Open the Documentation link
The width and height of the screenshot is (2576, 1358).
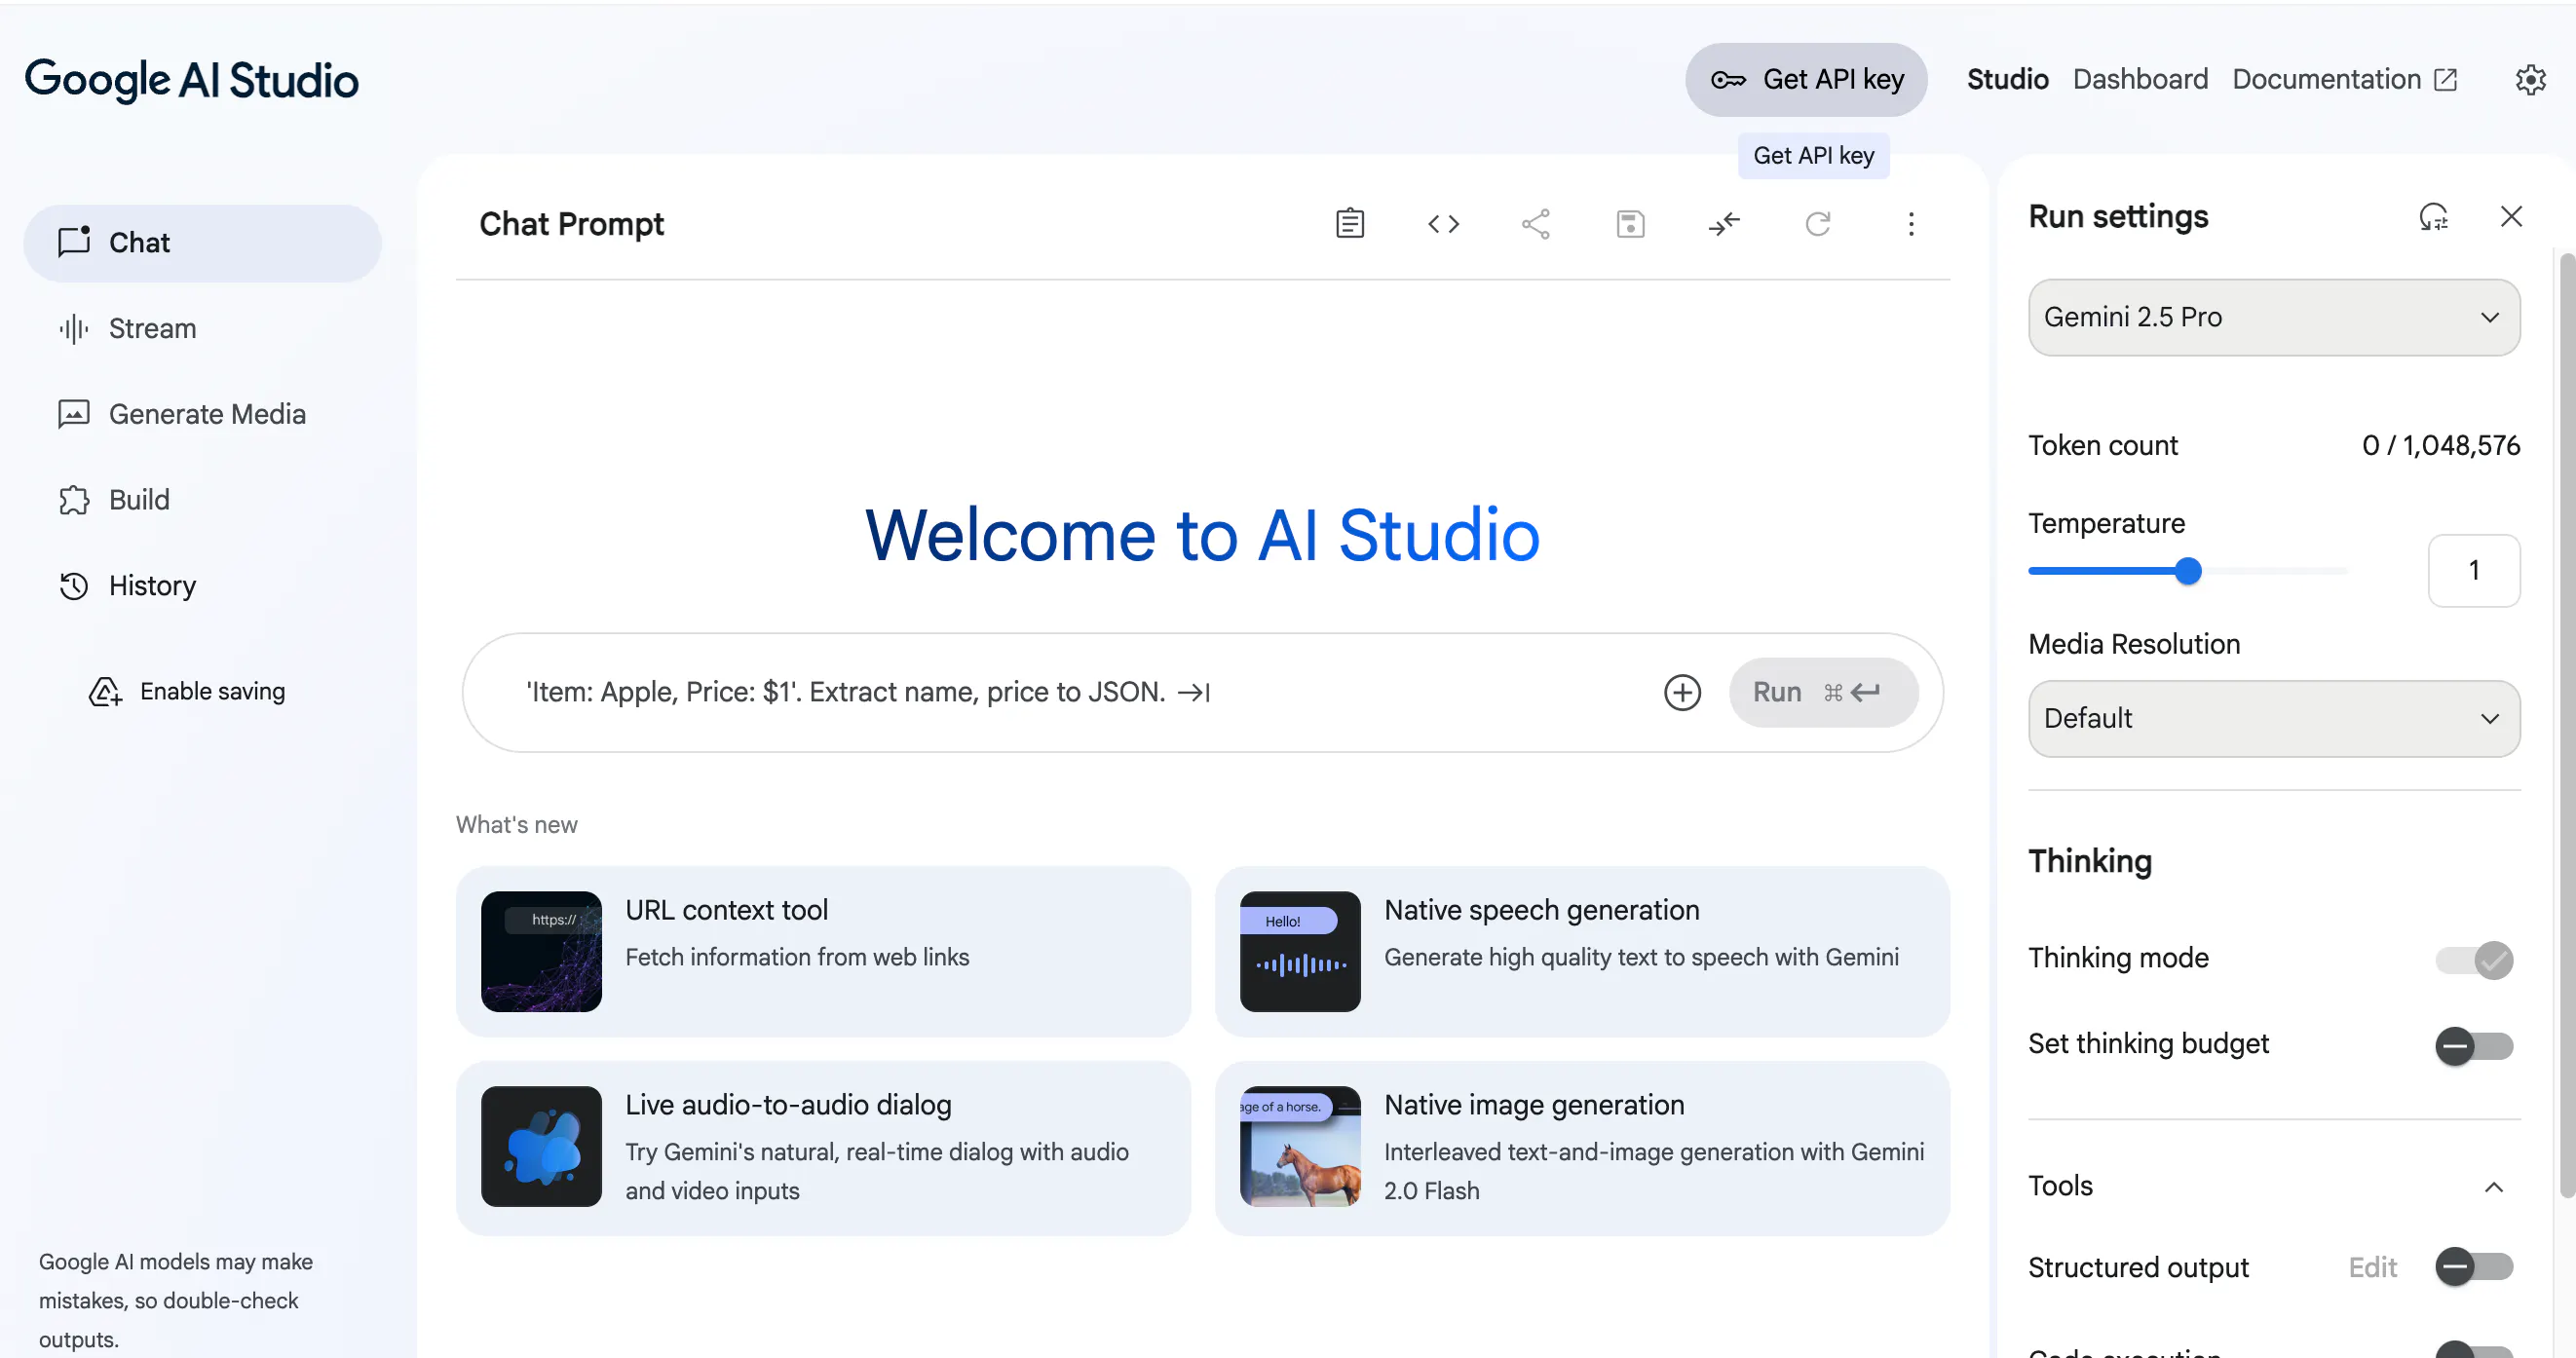click(x=2344, y=79)
